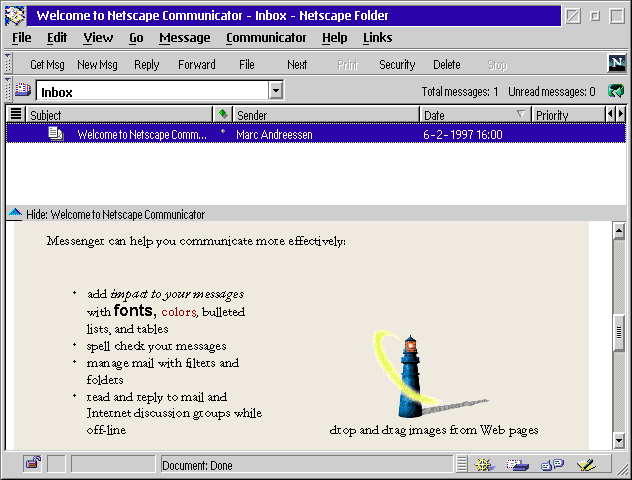Click the window resize grip in corner
The image size is (632, 480).
click(622, 468)
